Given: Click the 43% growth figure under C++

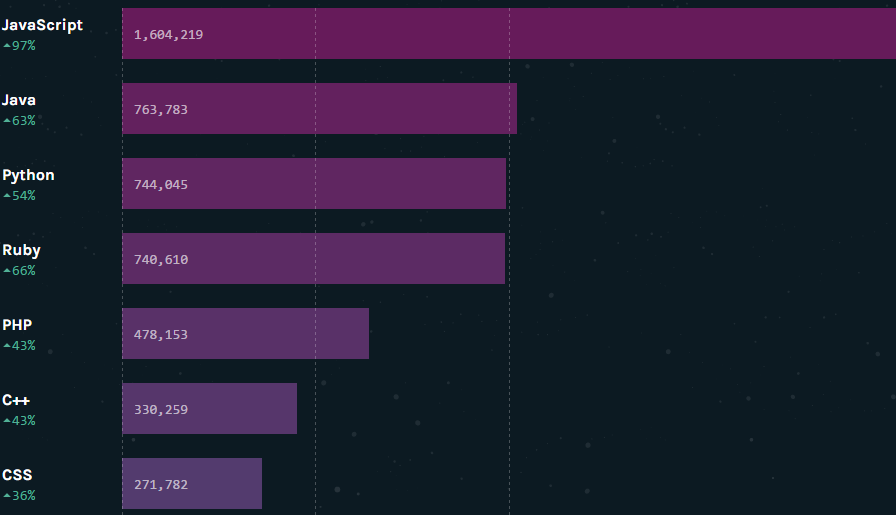Looking at the screenshot, I should [x=23, y=420].
